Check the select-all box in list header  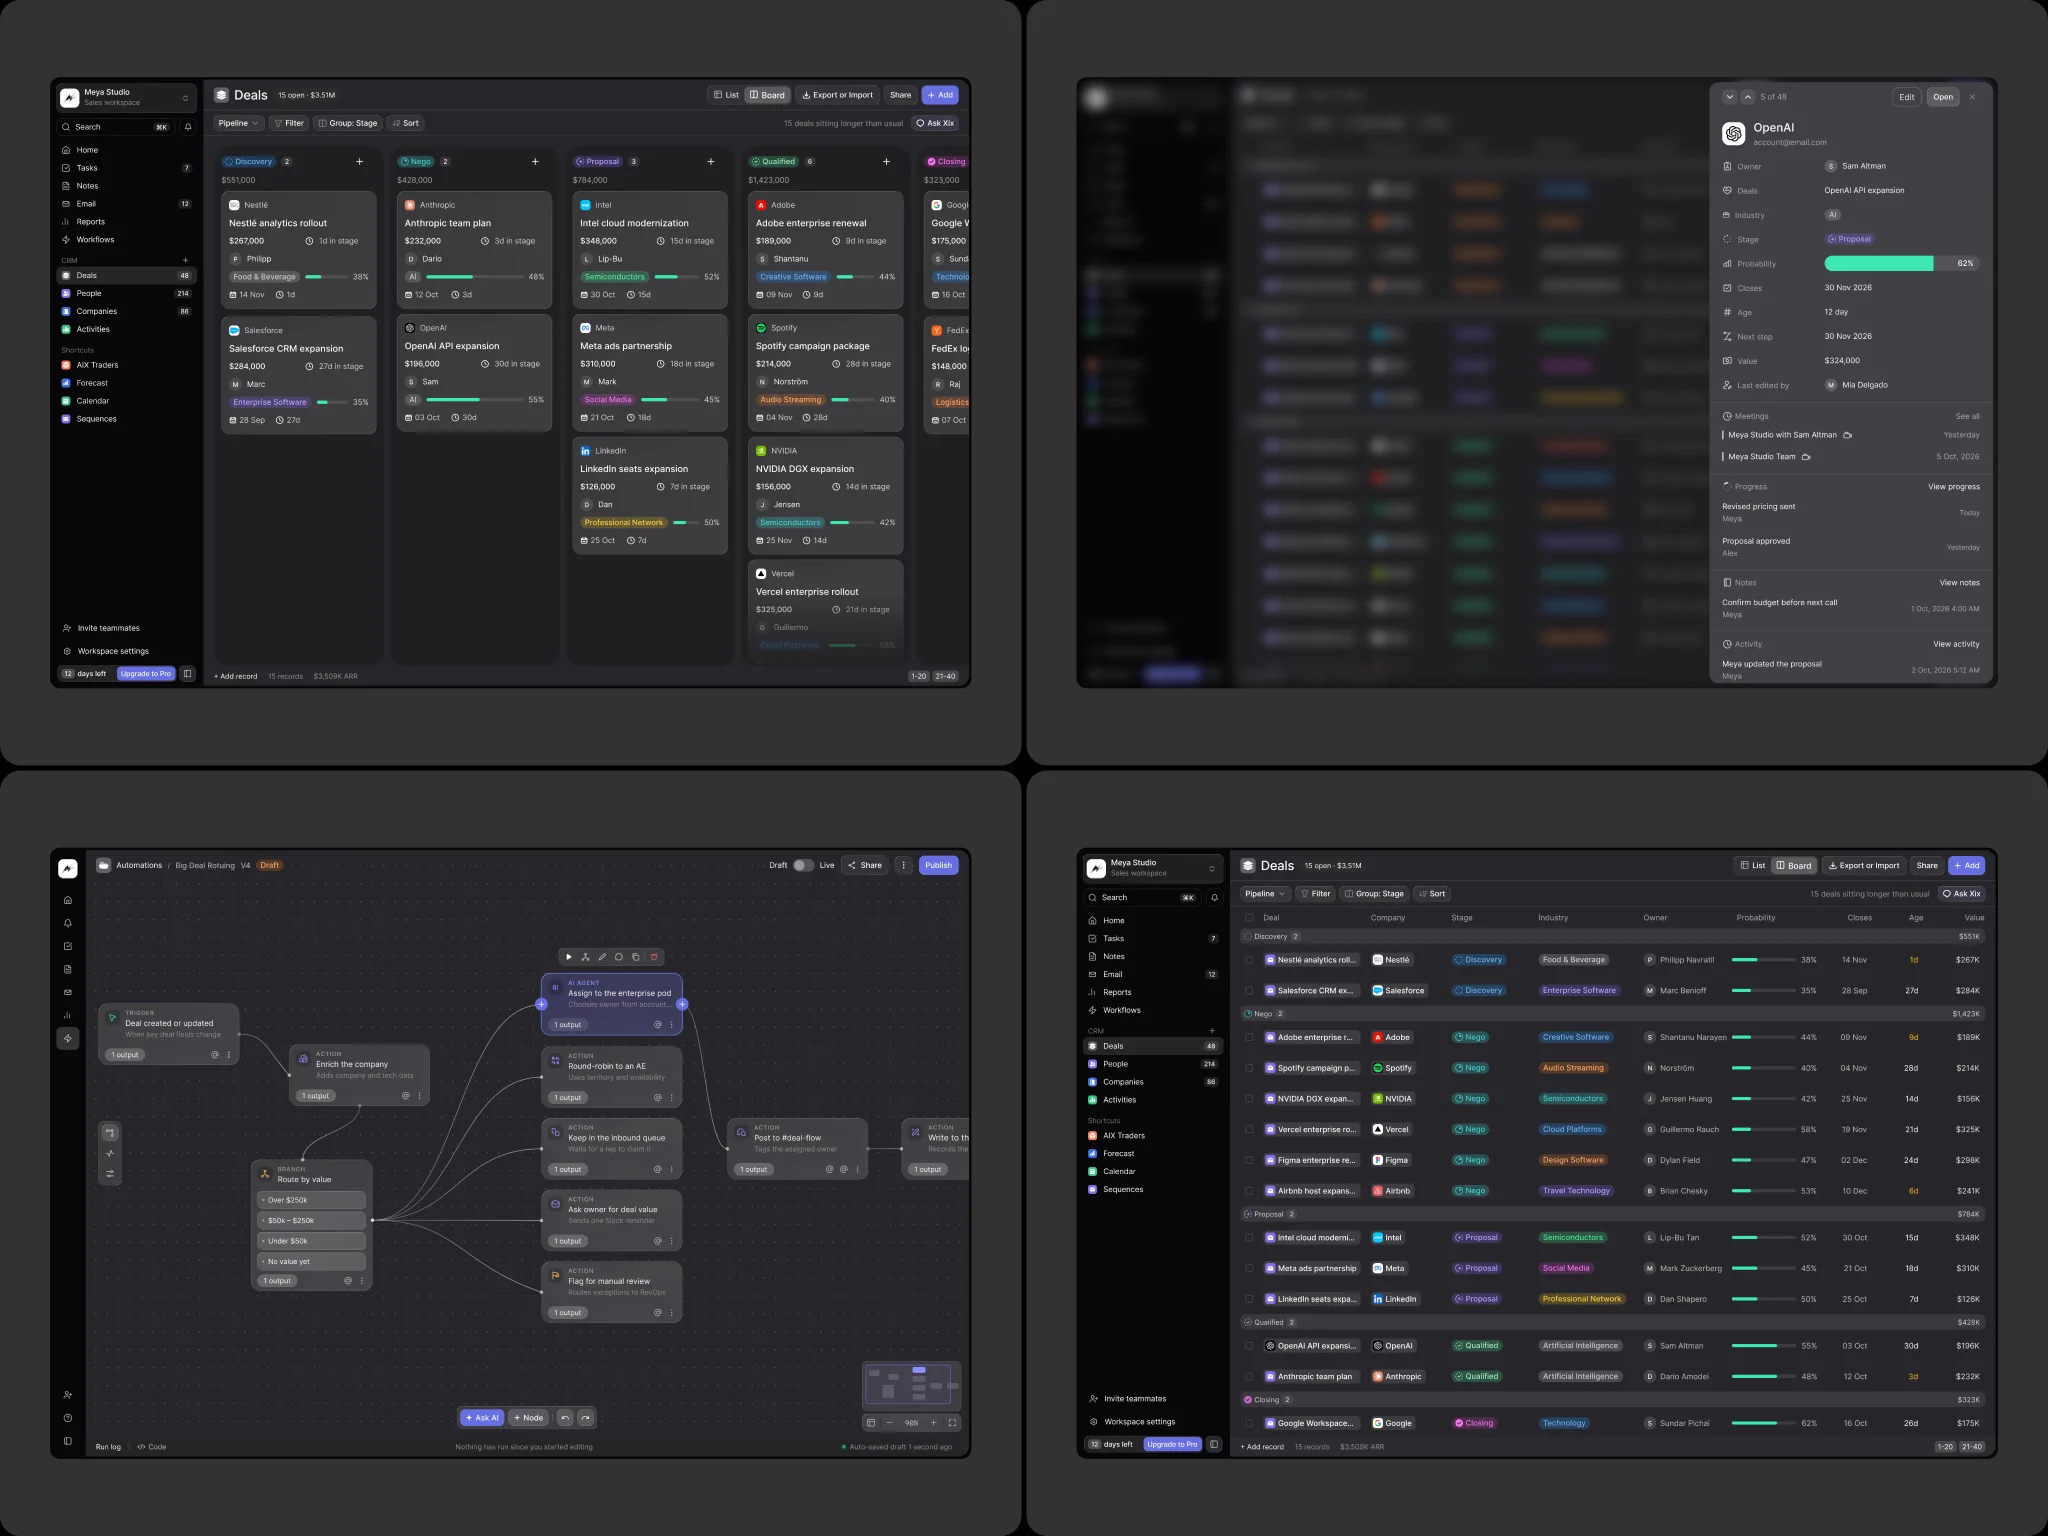click(x=1249, y=917)
